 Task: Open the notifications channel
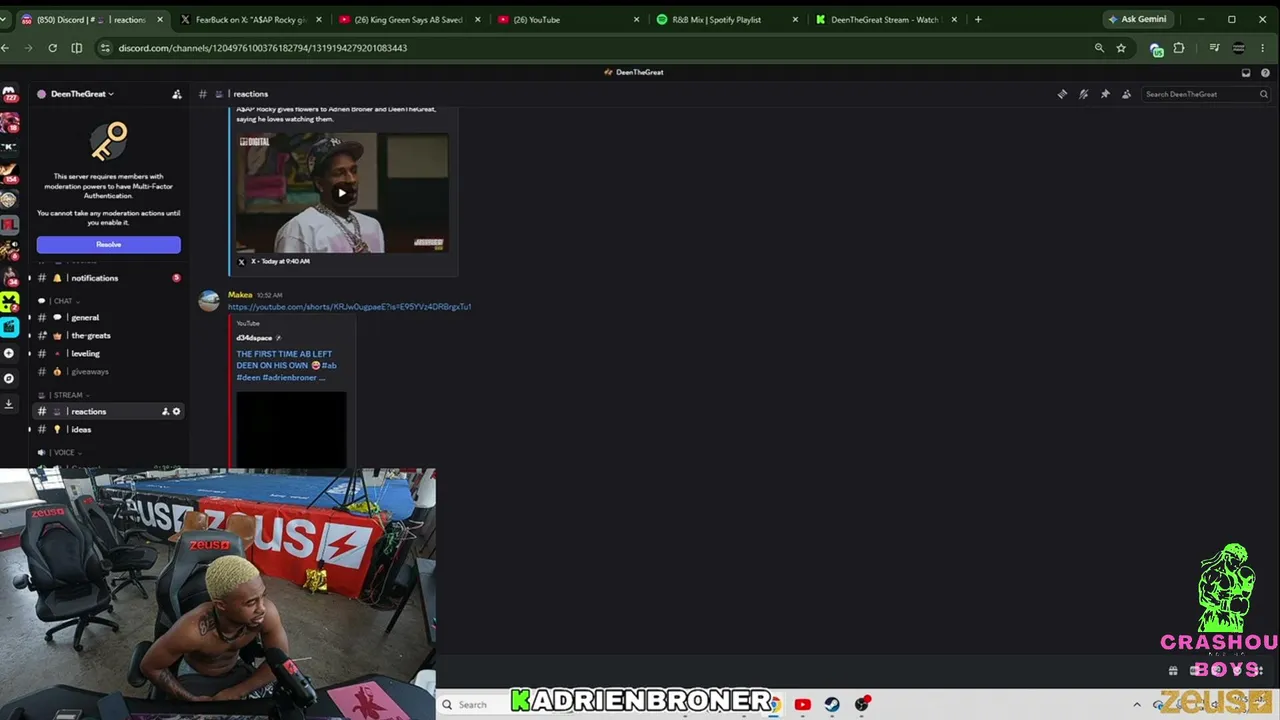point(109,278)
